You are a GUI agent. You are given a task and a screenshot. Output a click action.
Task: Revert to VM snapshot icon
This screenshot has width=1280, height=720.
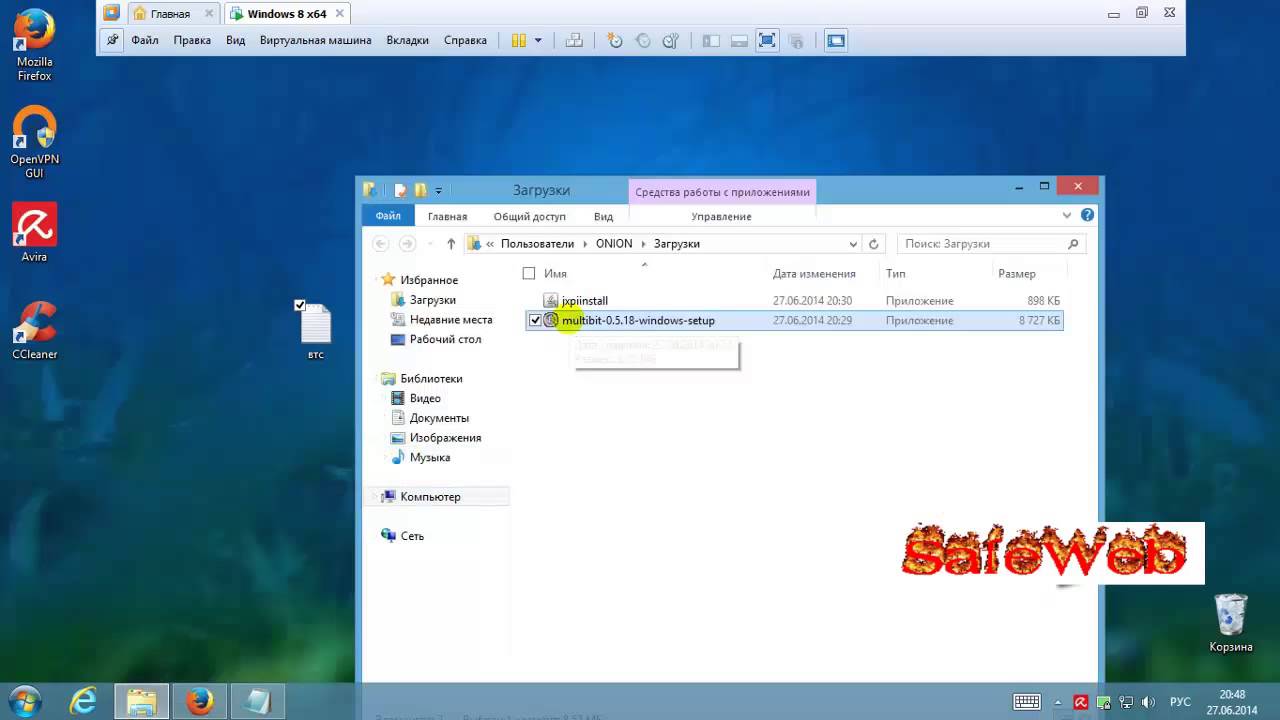click(x=643, y=40)
